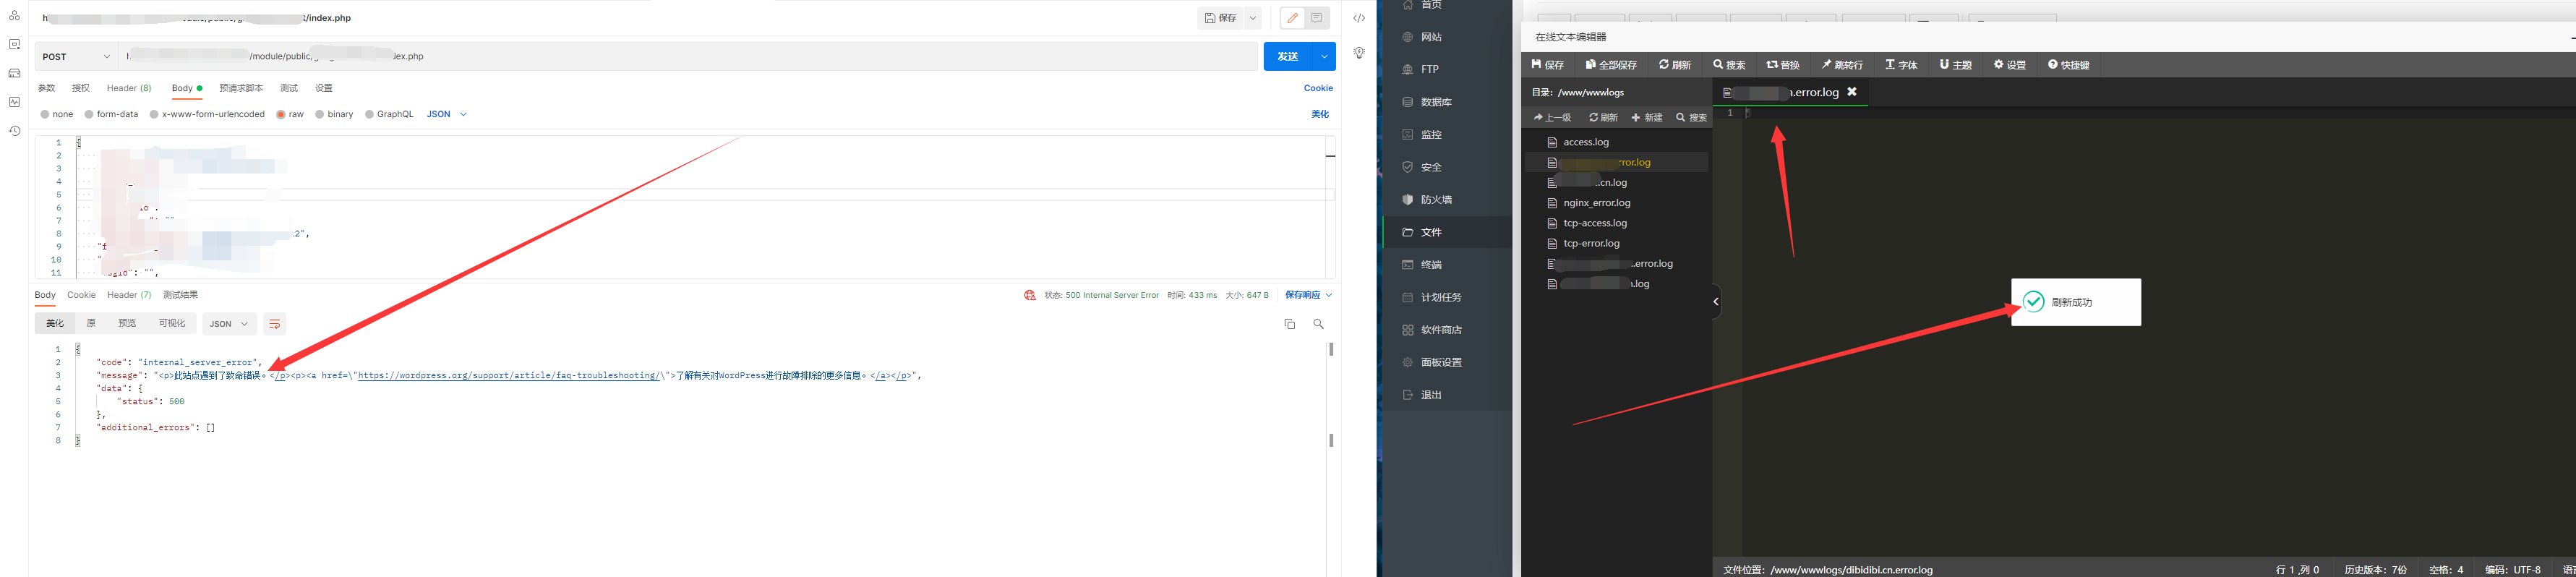The width and height of the screenshot is (2576, 577).
Task: Switch the response view to 可视化
Action: (172, 324)
